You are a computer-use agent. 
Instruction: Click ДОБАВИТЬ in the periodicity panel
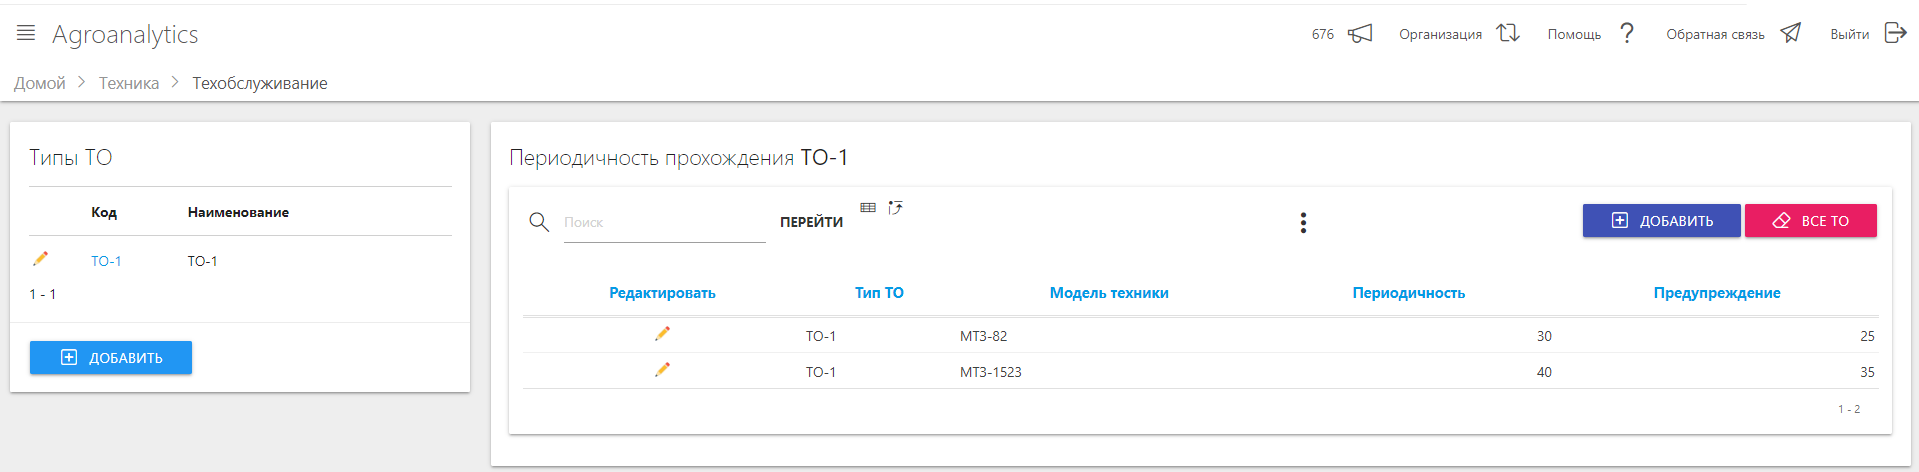[1661, 221]
